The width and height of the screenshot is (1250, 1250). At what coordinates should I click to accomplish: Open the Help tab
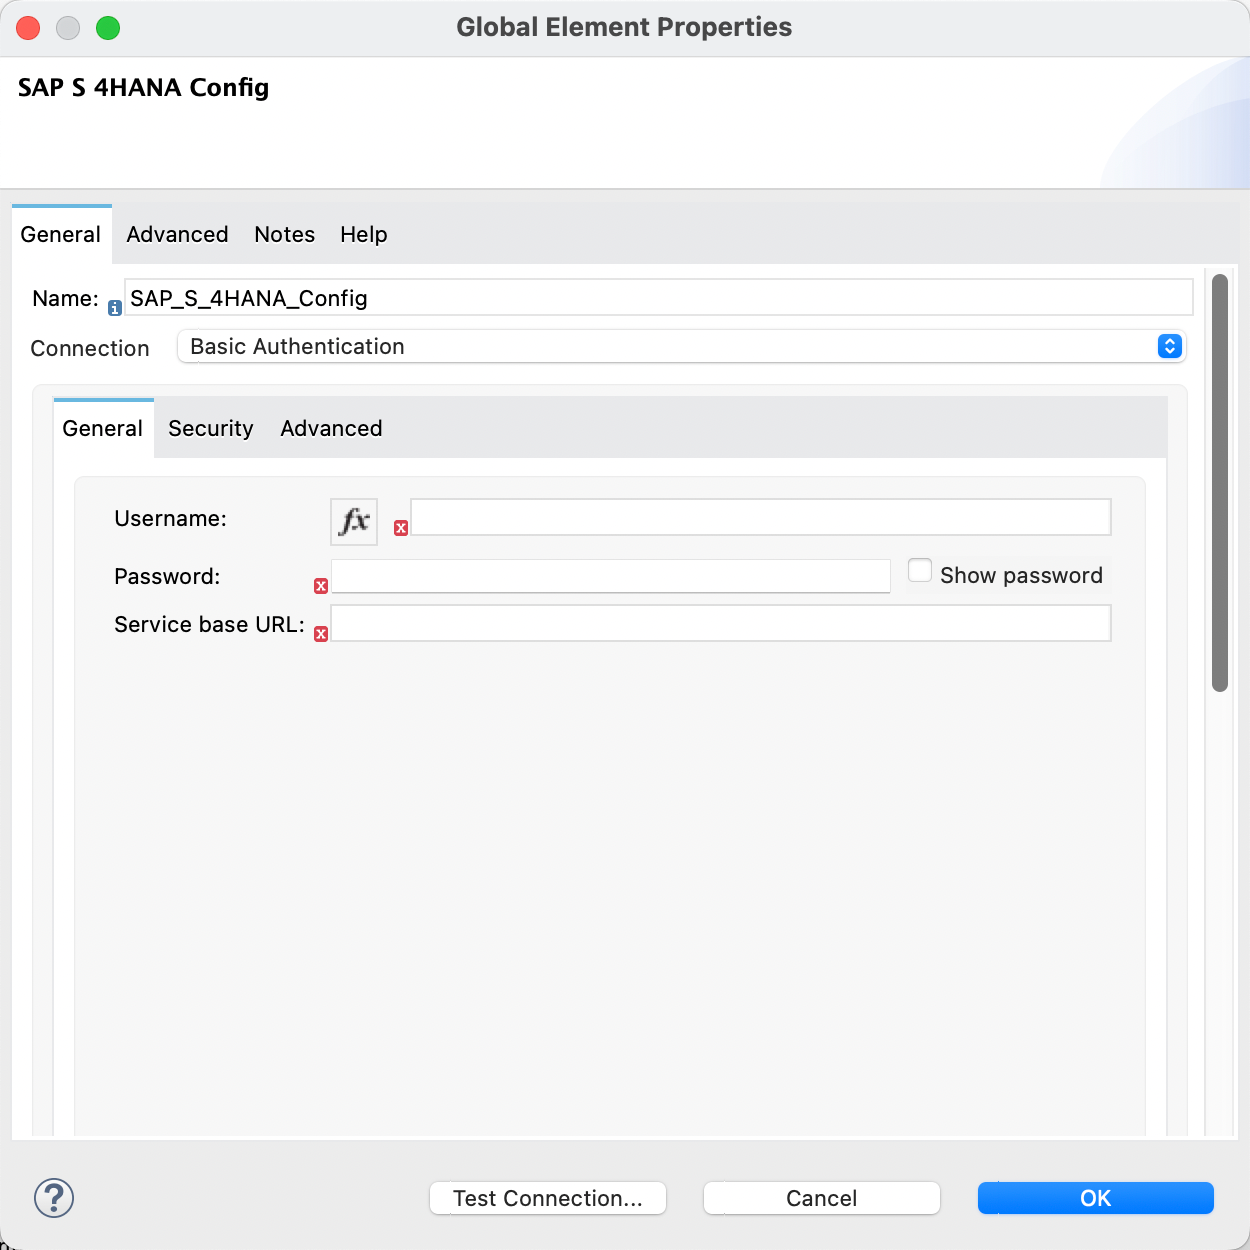(x=364, y=234)
